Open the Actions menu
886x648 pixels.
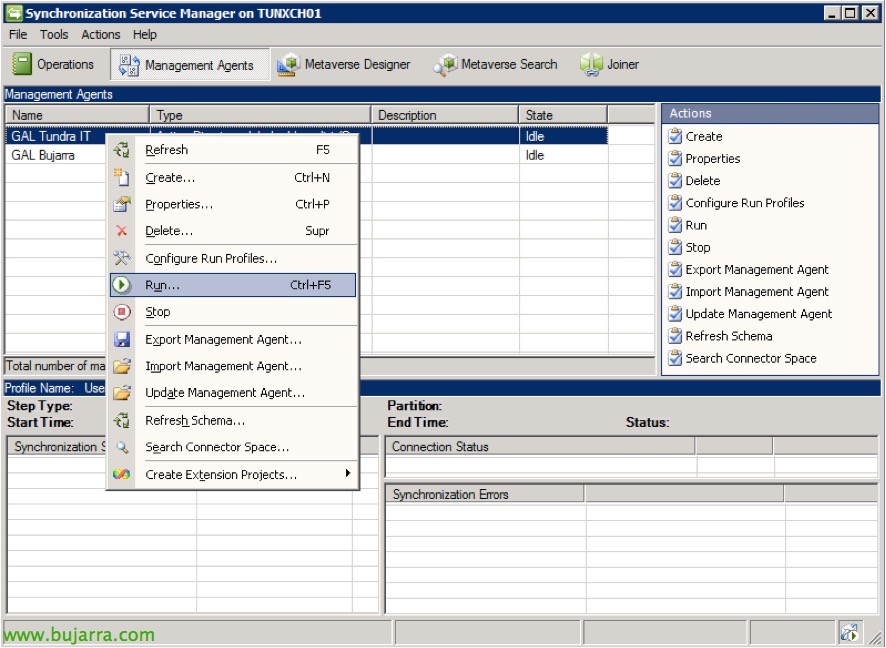[101, 34]
